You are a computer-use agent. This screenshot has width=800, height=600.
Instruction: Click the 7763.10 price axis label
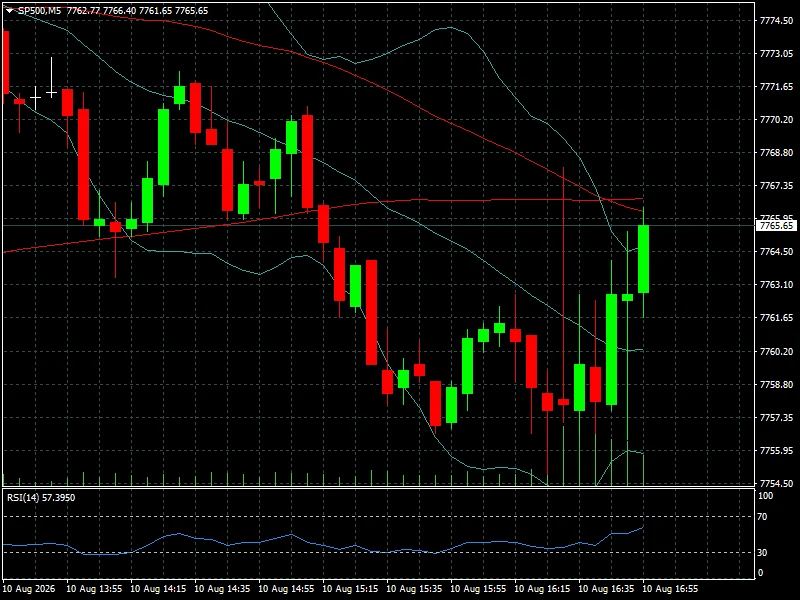click(x=776, y=285)
